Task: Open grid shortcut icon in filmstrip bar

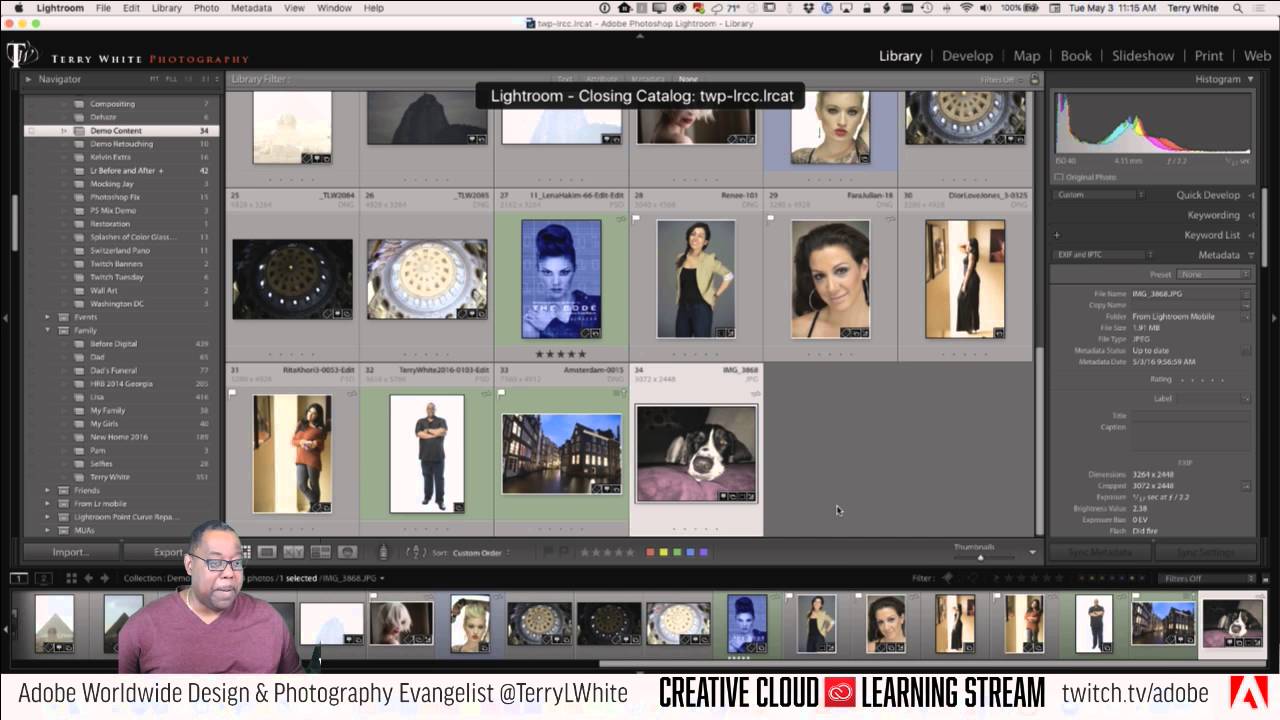Action: (x=71, y=578)
